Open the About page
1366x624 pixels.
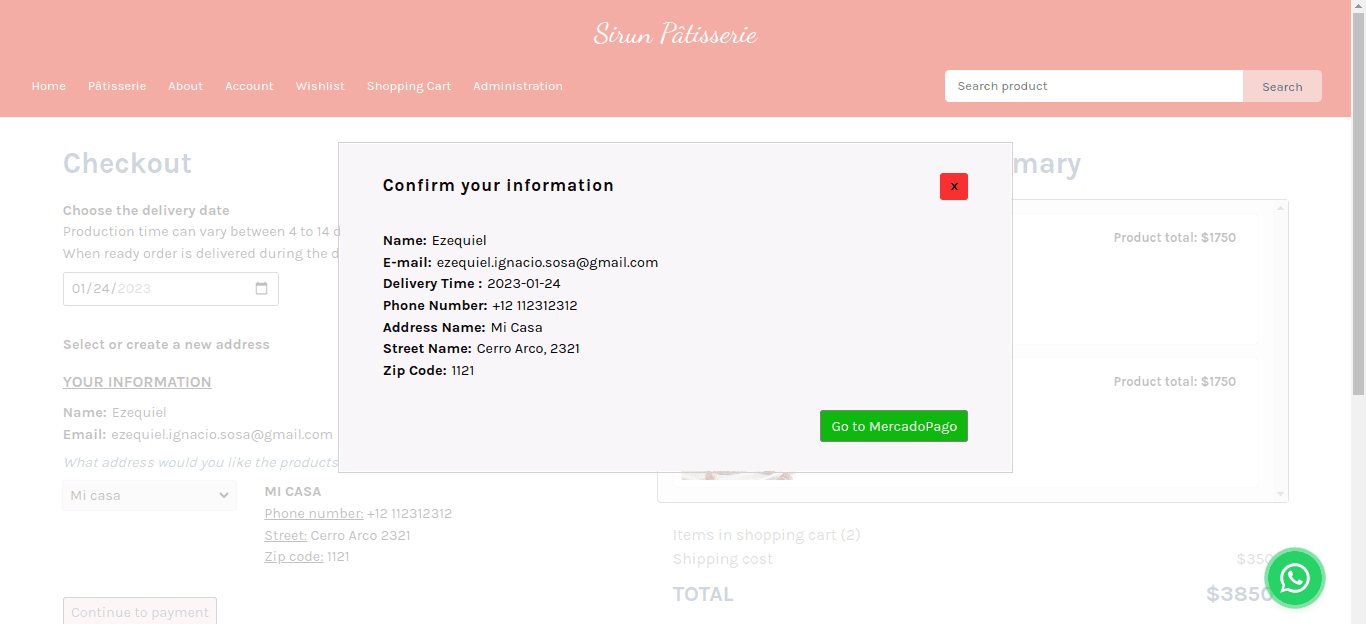(x=185, y=86)
